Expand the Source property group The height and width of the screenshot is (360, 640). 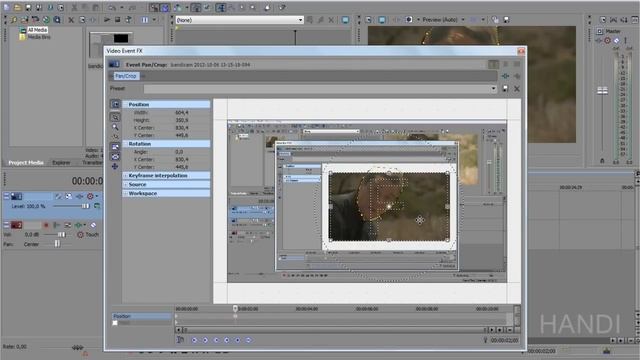tap(125, 184)
